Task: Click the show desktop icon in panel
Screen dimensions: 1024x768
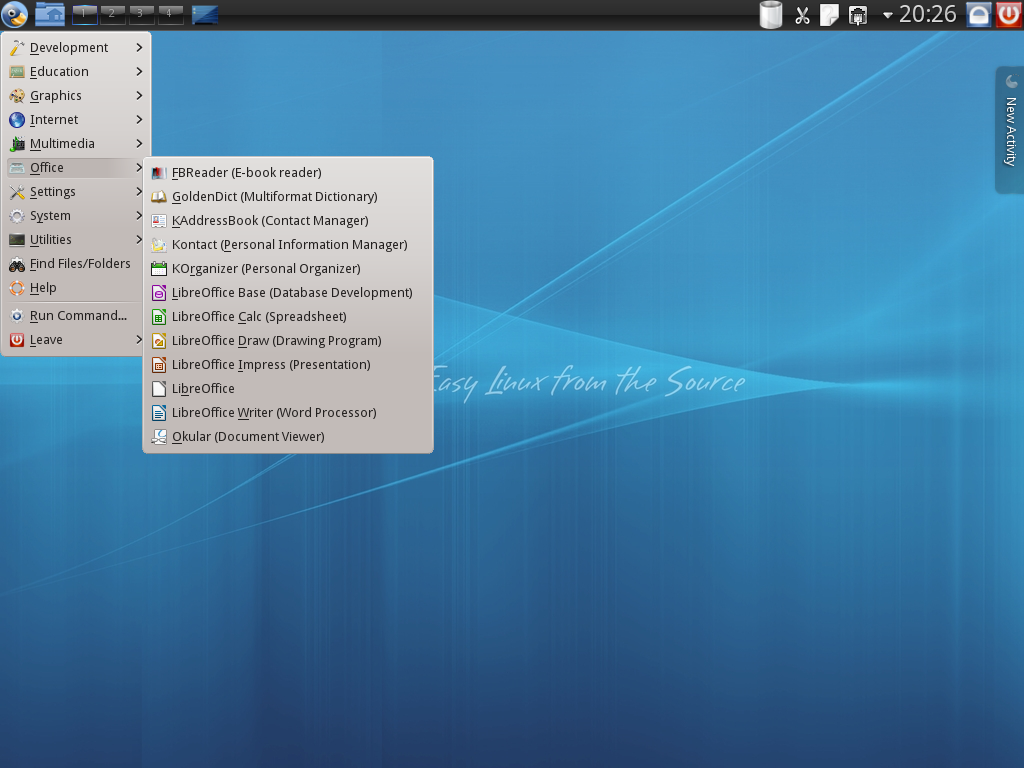Action: click(x=204, y=14)
